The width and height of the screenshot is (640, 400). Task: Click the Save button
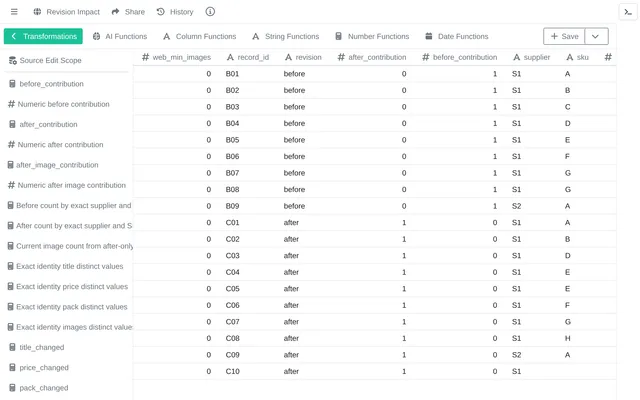pos(564,36)
